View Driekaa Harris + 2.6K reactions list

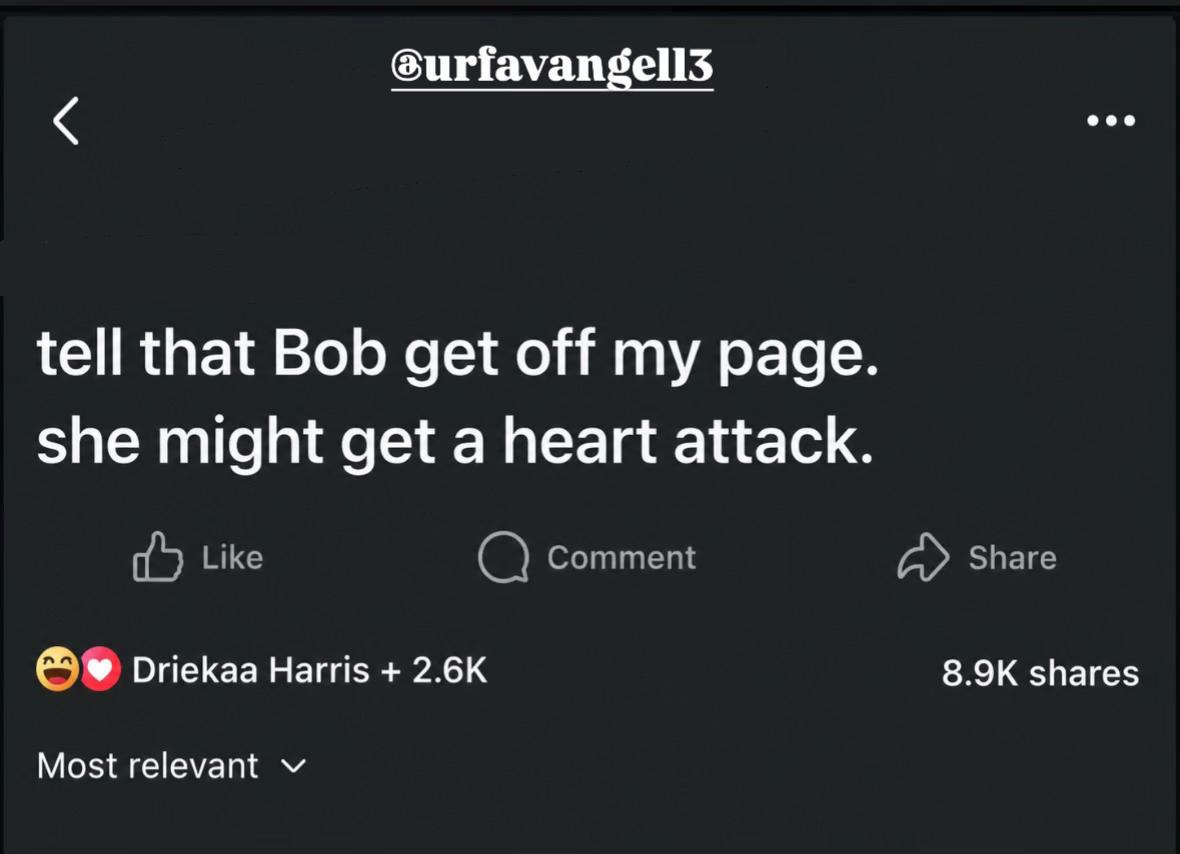click(262, 670)
